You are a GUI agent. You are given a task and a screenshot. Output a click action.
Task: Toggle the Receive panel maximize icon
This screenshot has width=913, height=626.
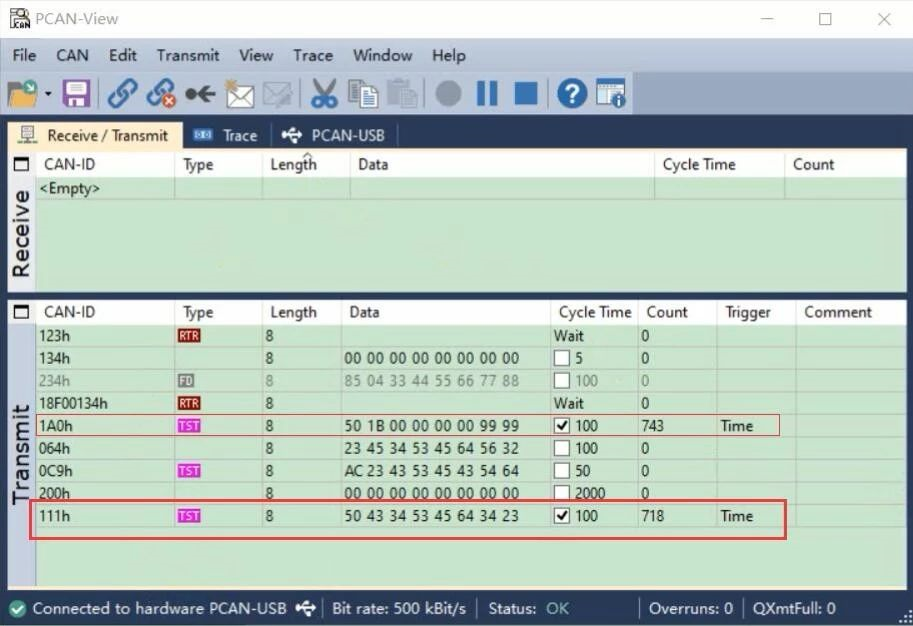click(21, 164)
